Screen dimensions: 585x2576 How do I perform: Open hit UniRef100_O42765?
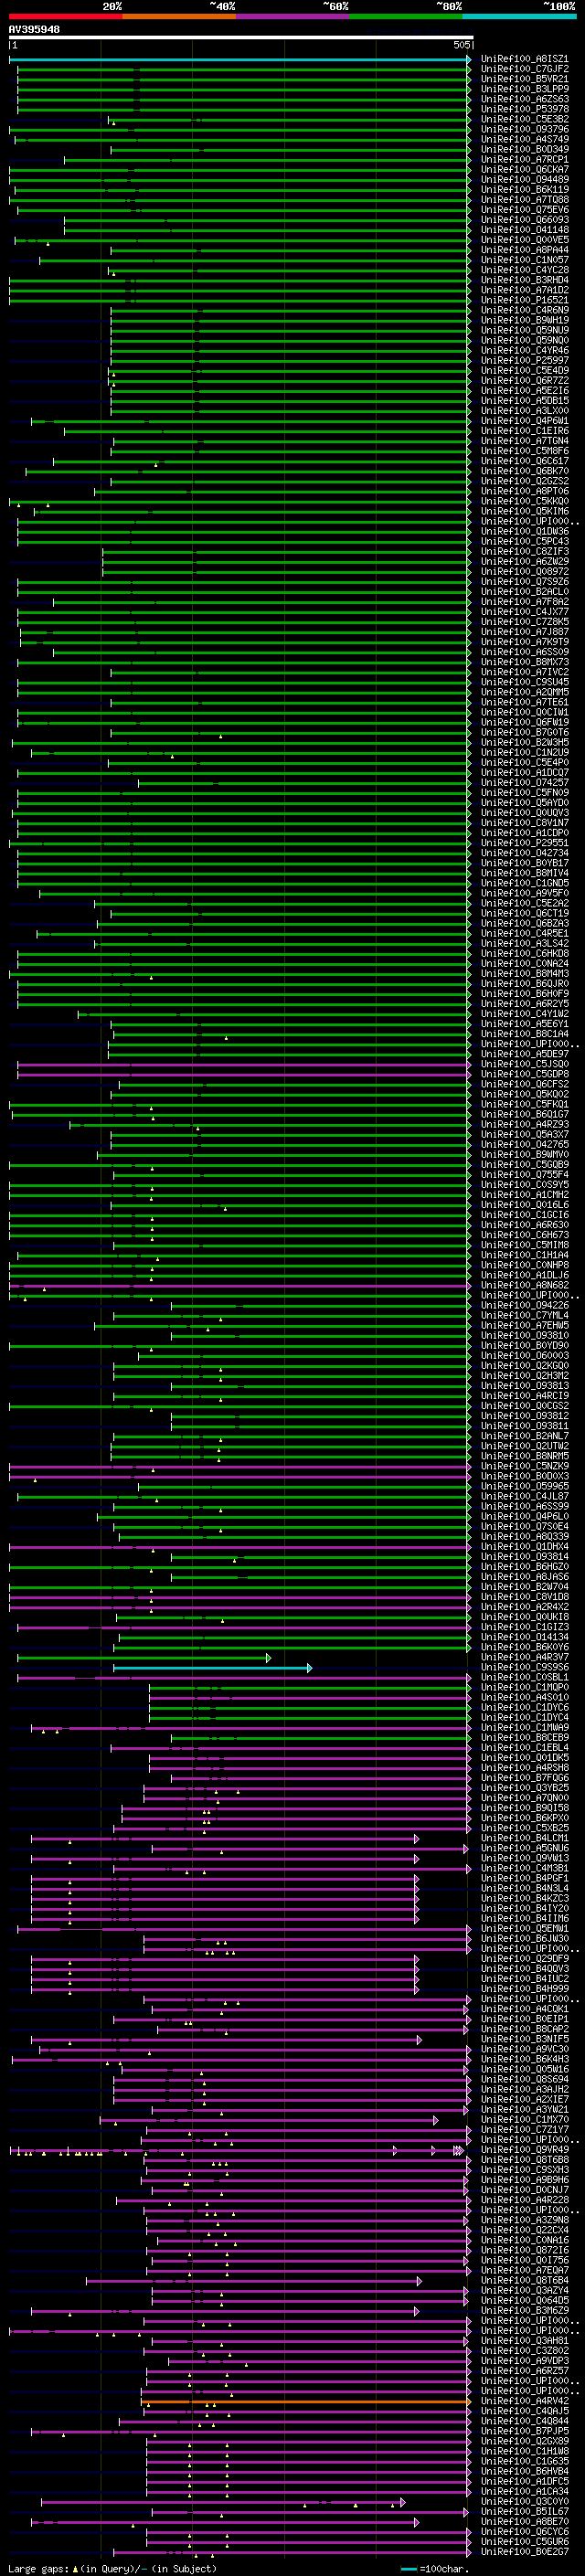[x=524, y=1145]
